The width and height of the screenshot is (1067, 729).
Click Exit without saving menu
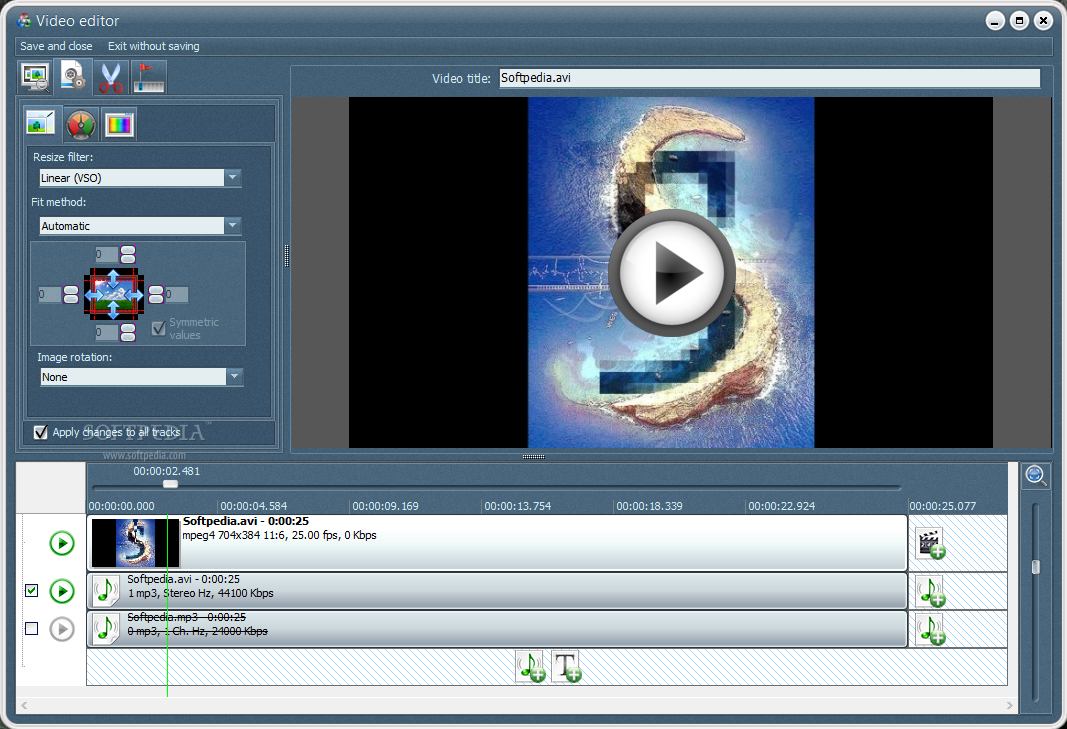153,46
